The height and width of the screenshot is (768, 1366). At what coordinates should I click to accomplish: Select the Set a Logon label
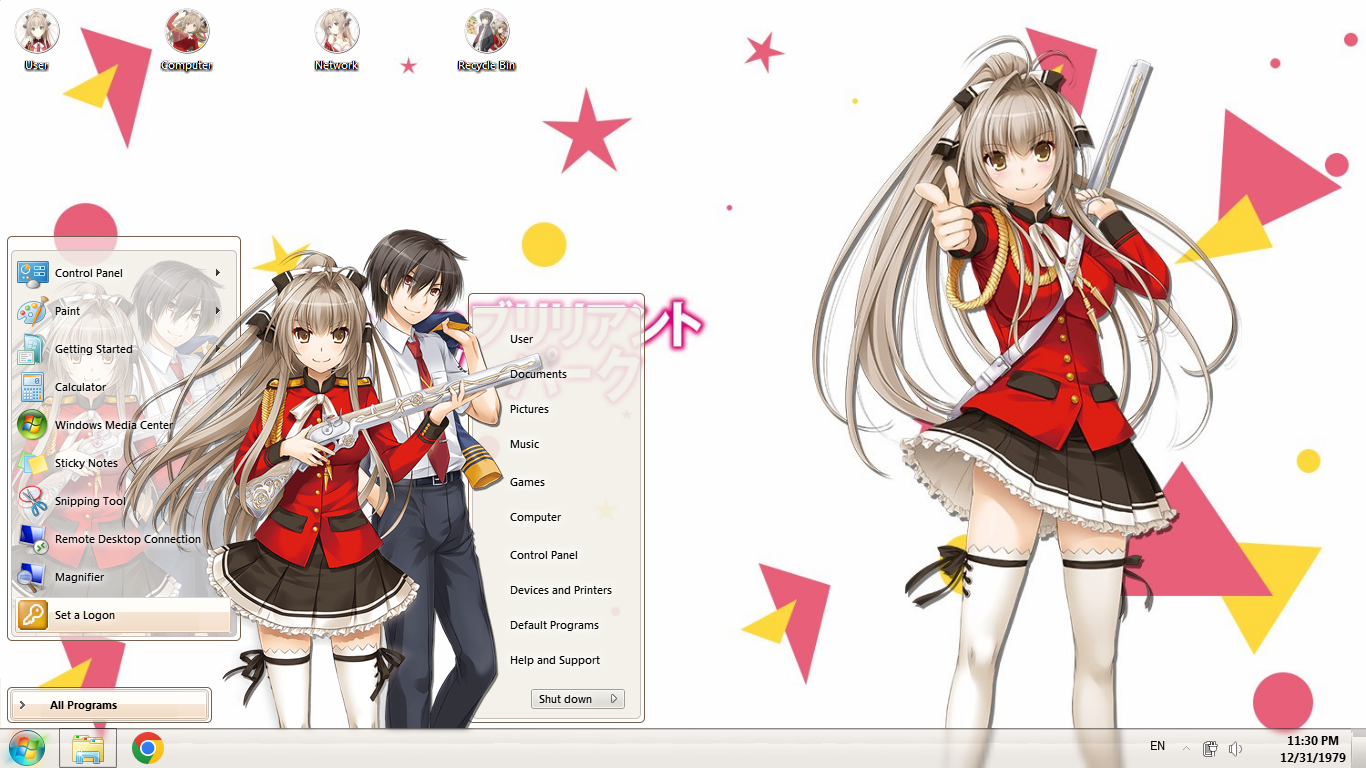[85, 615]
